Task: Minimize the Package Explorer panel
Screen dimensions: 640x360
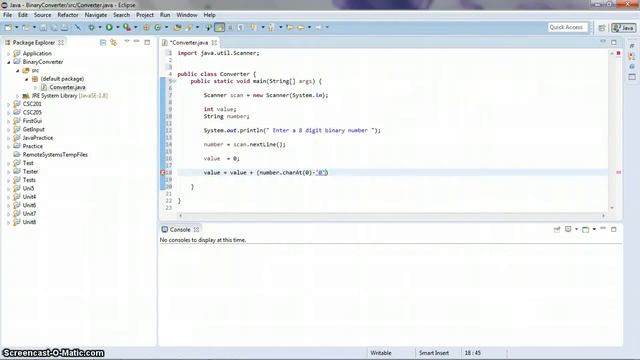Action: coord(137,42)
